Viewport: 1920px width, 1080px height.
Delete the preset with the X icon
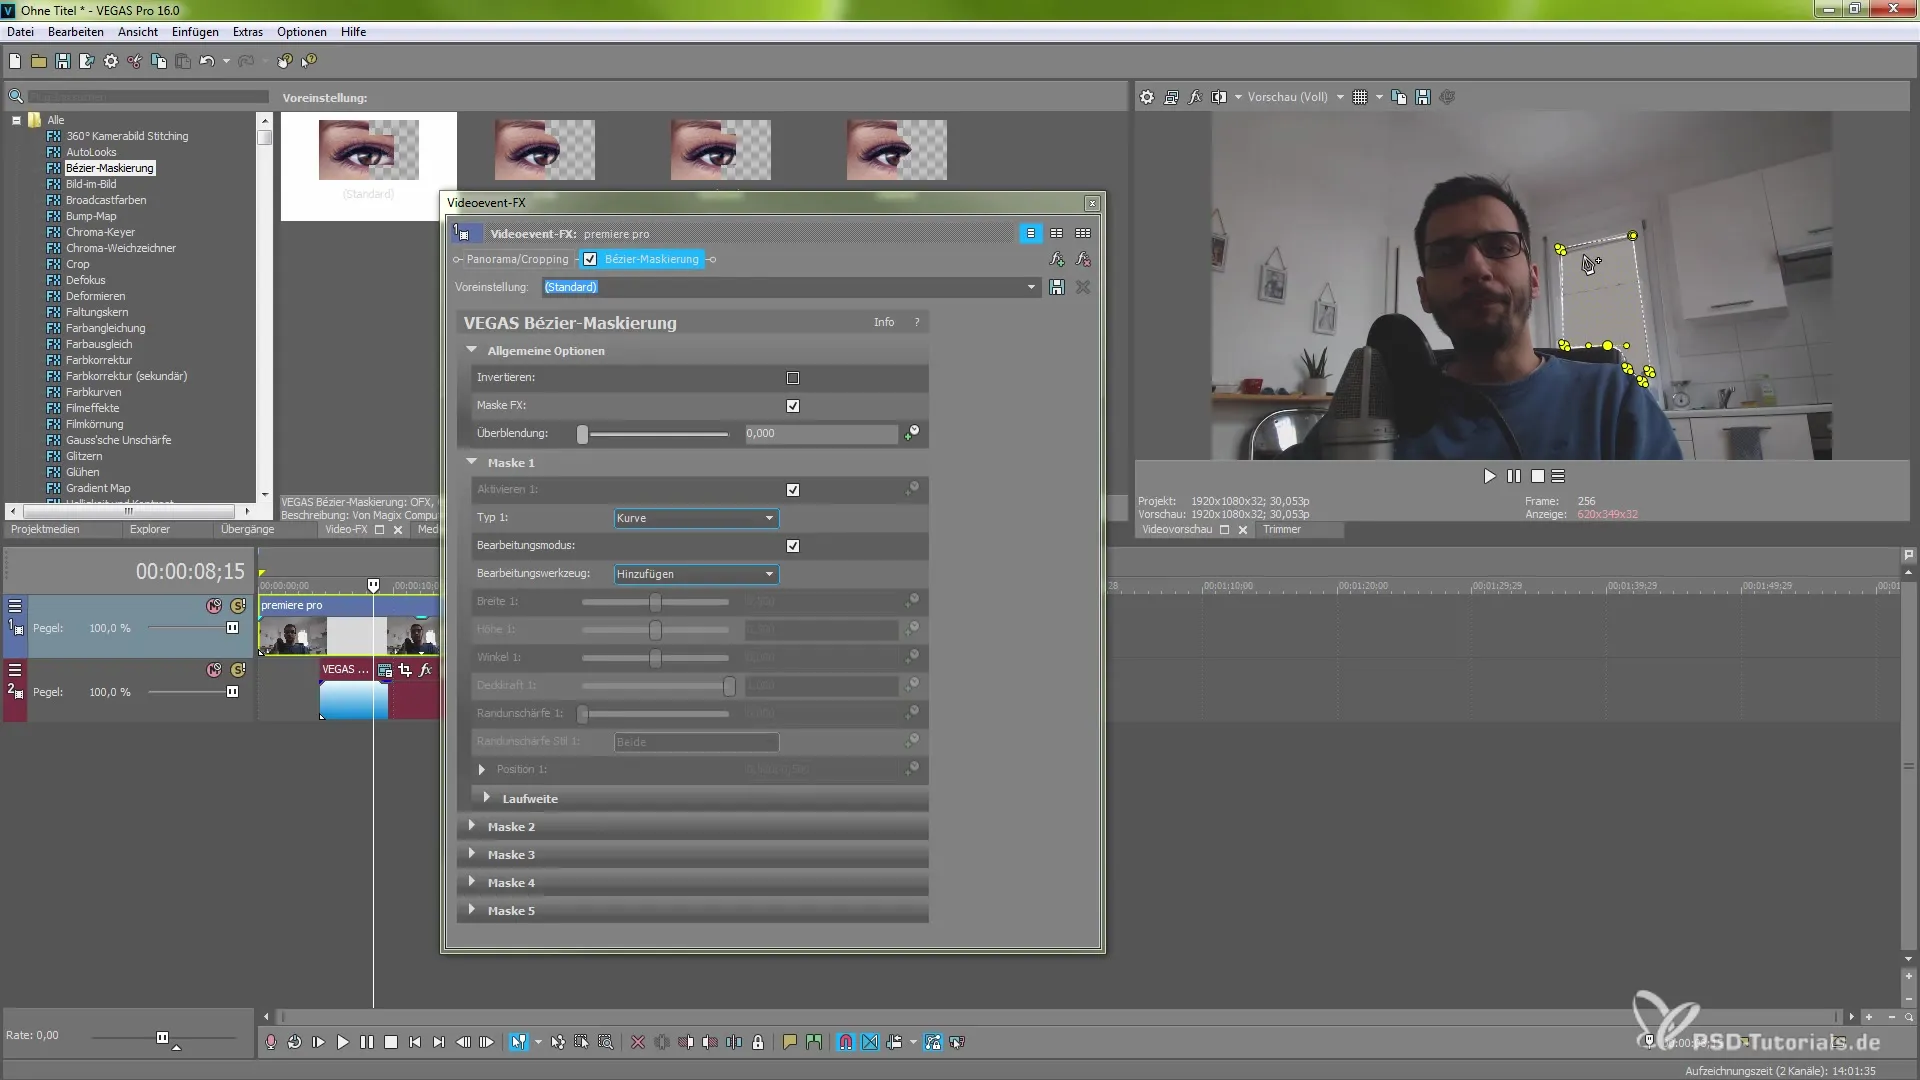(x=1083, y=287)
